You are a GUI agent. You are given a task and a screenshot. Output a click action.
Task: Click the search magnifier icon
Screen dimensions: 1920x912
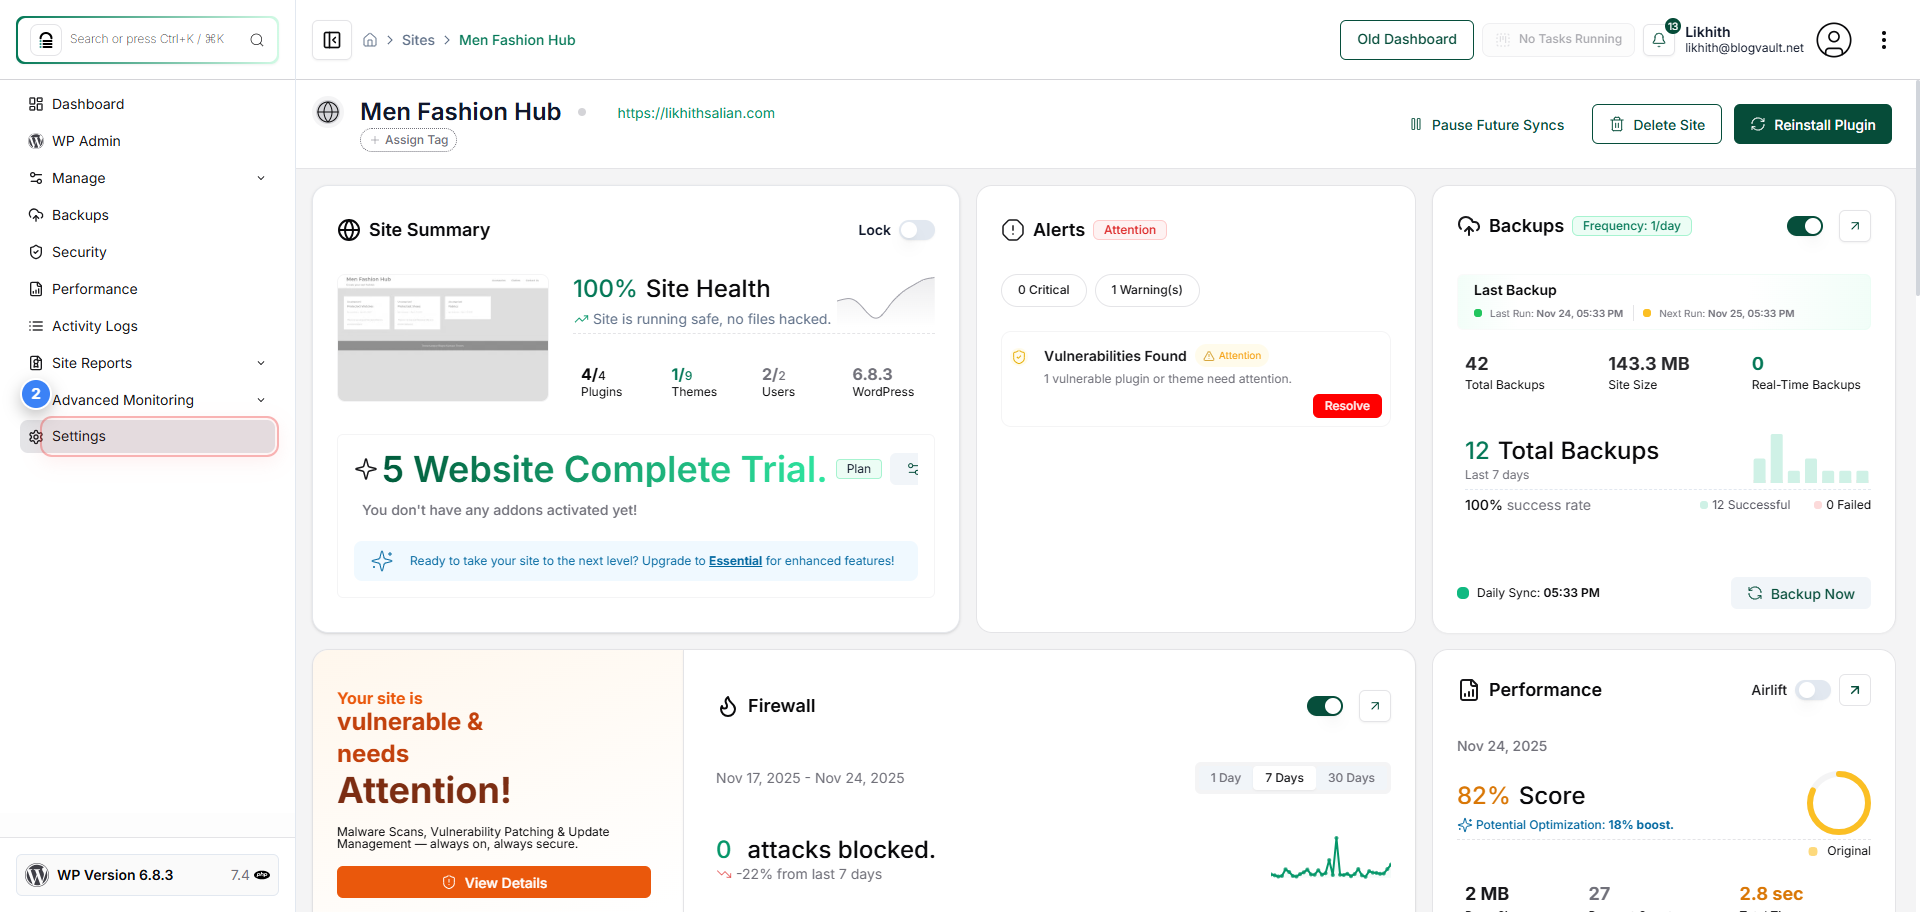click(257, 40)
